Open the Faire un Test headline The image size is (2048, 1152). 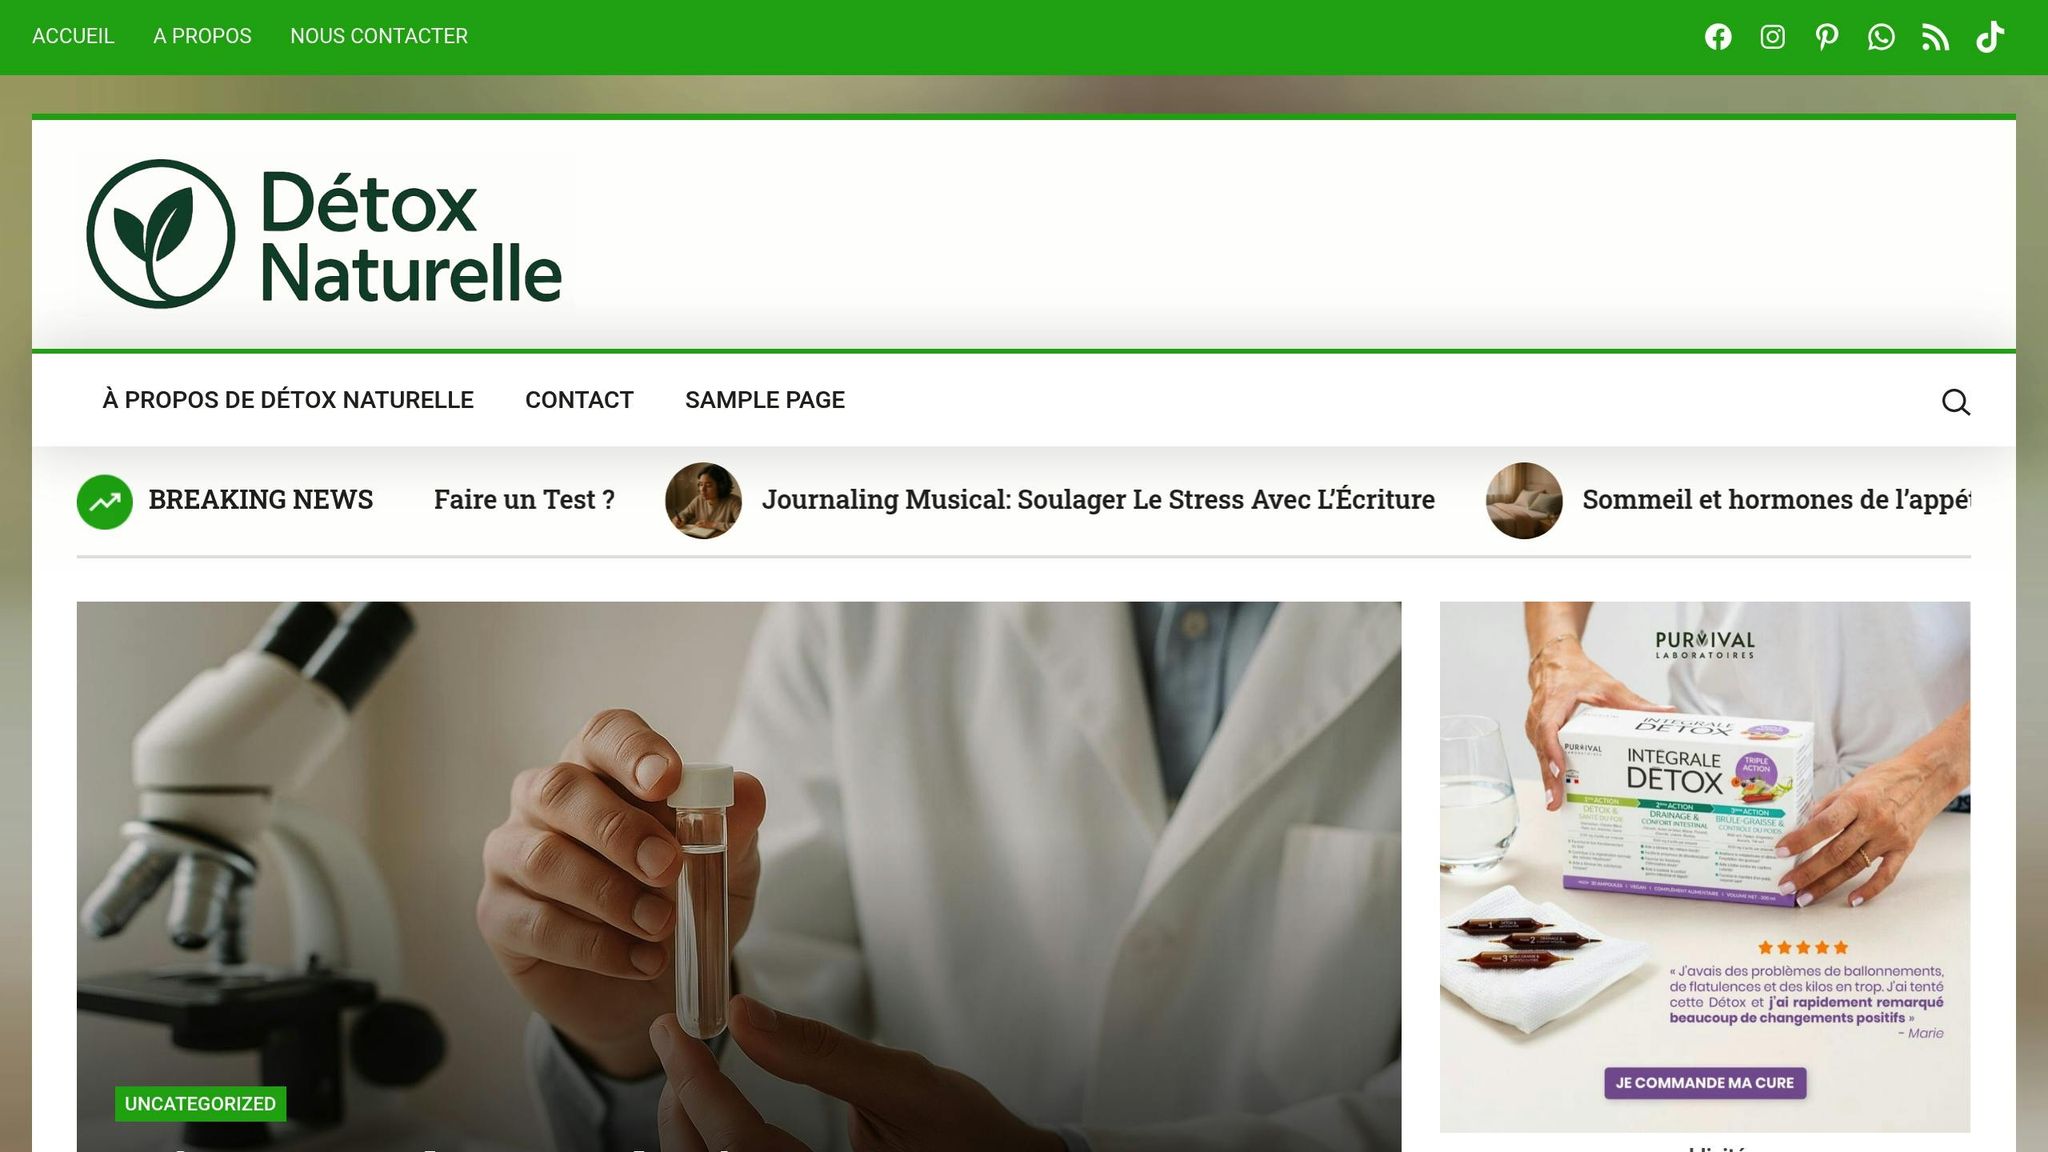tap(524, 499)
